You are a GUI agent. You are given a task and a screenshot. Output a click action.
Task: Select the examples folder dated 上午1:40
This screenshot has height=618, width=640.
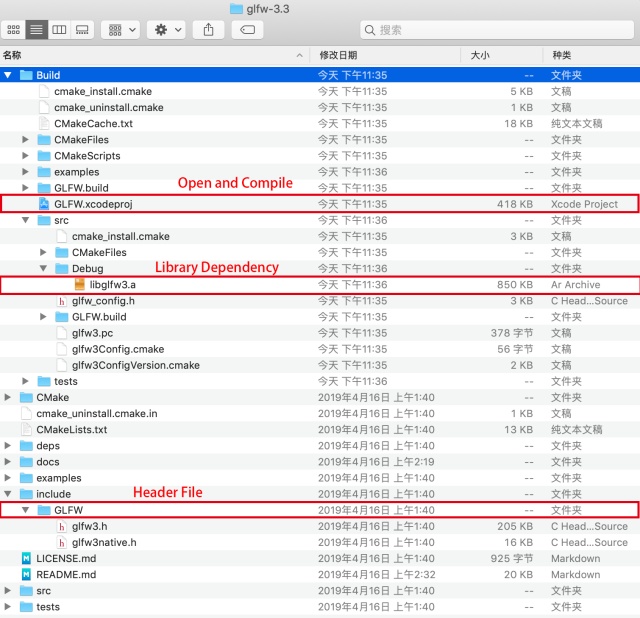coord(320,478)
